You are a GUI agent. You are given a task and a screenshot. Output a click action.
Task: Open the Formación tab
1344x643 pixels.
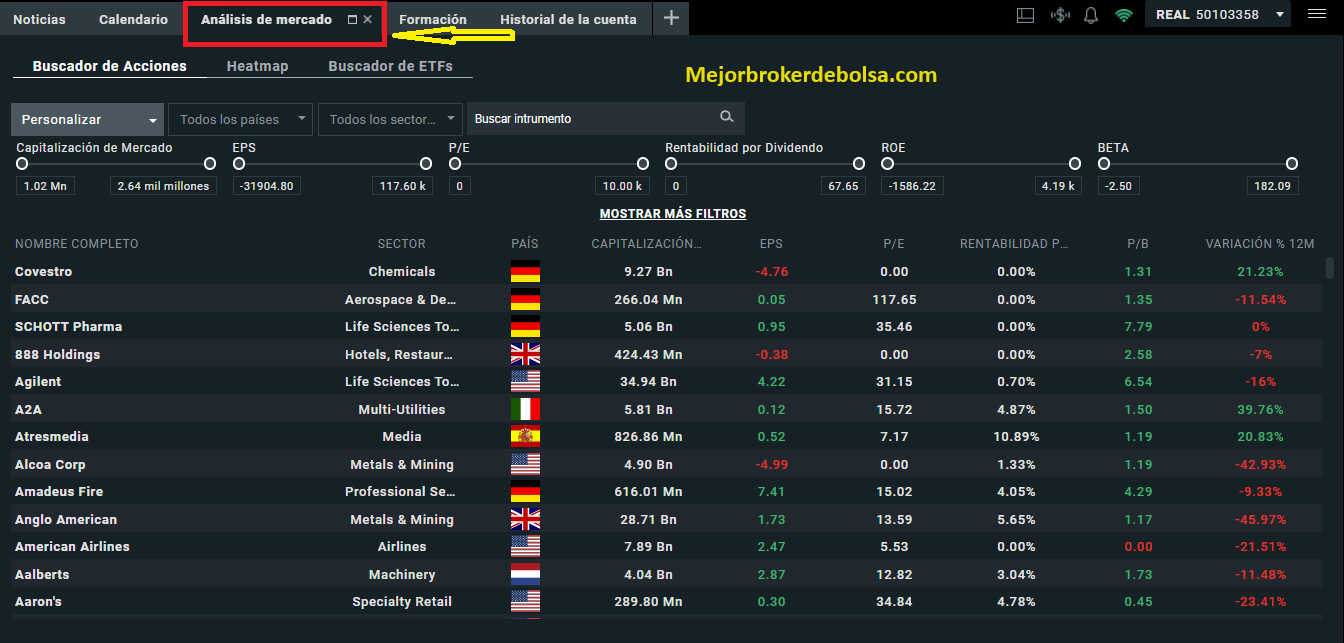tap(432, 19)
